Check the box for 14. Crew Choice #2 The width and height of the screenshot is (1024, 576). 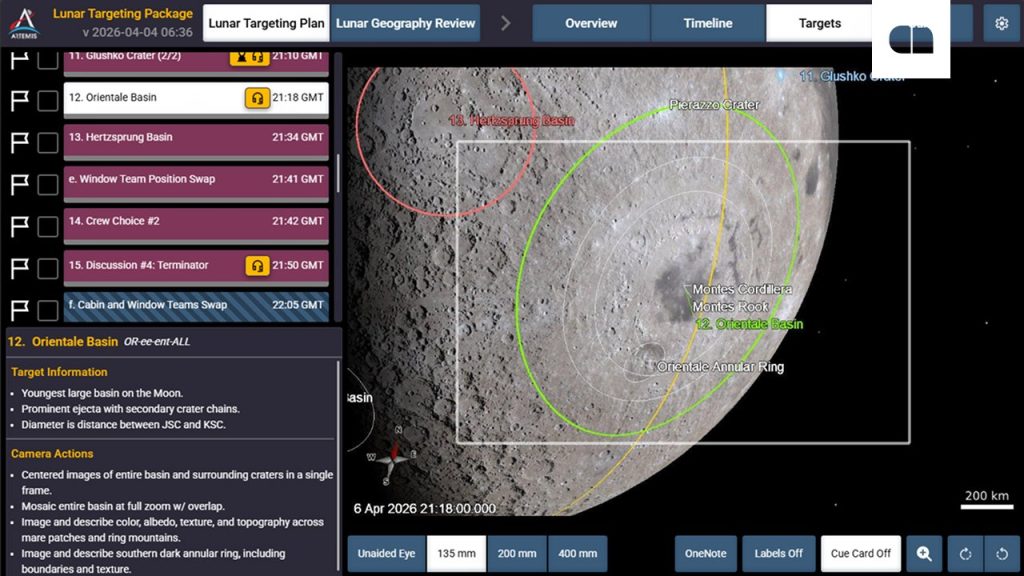coord(48,226)
